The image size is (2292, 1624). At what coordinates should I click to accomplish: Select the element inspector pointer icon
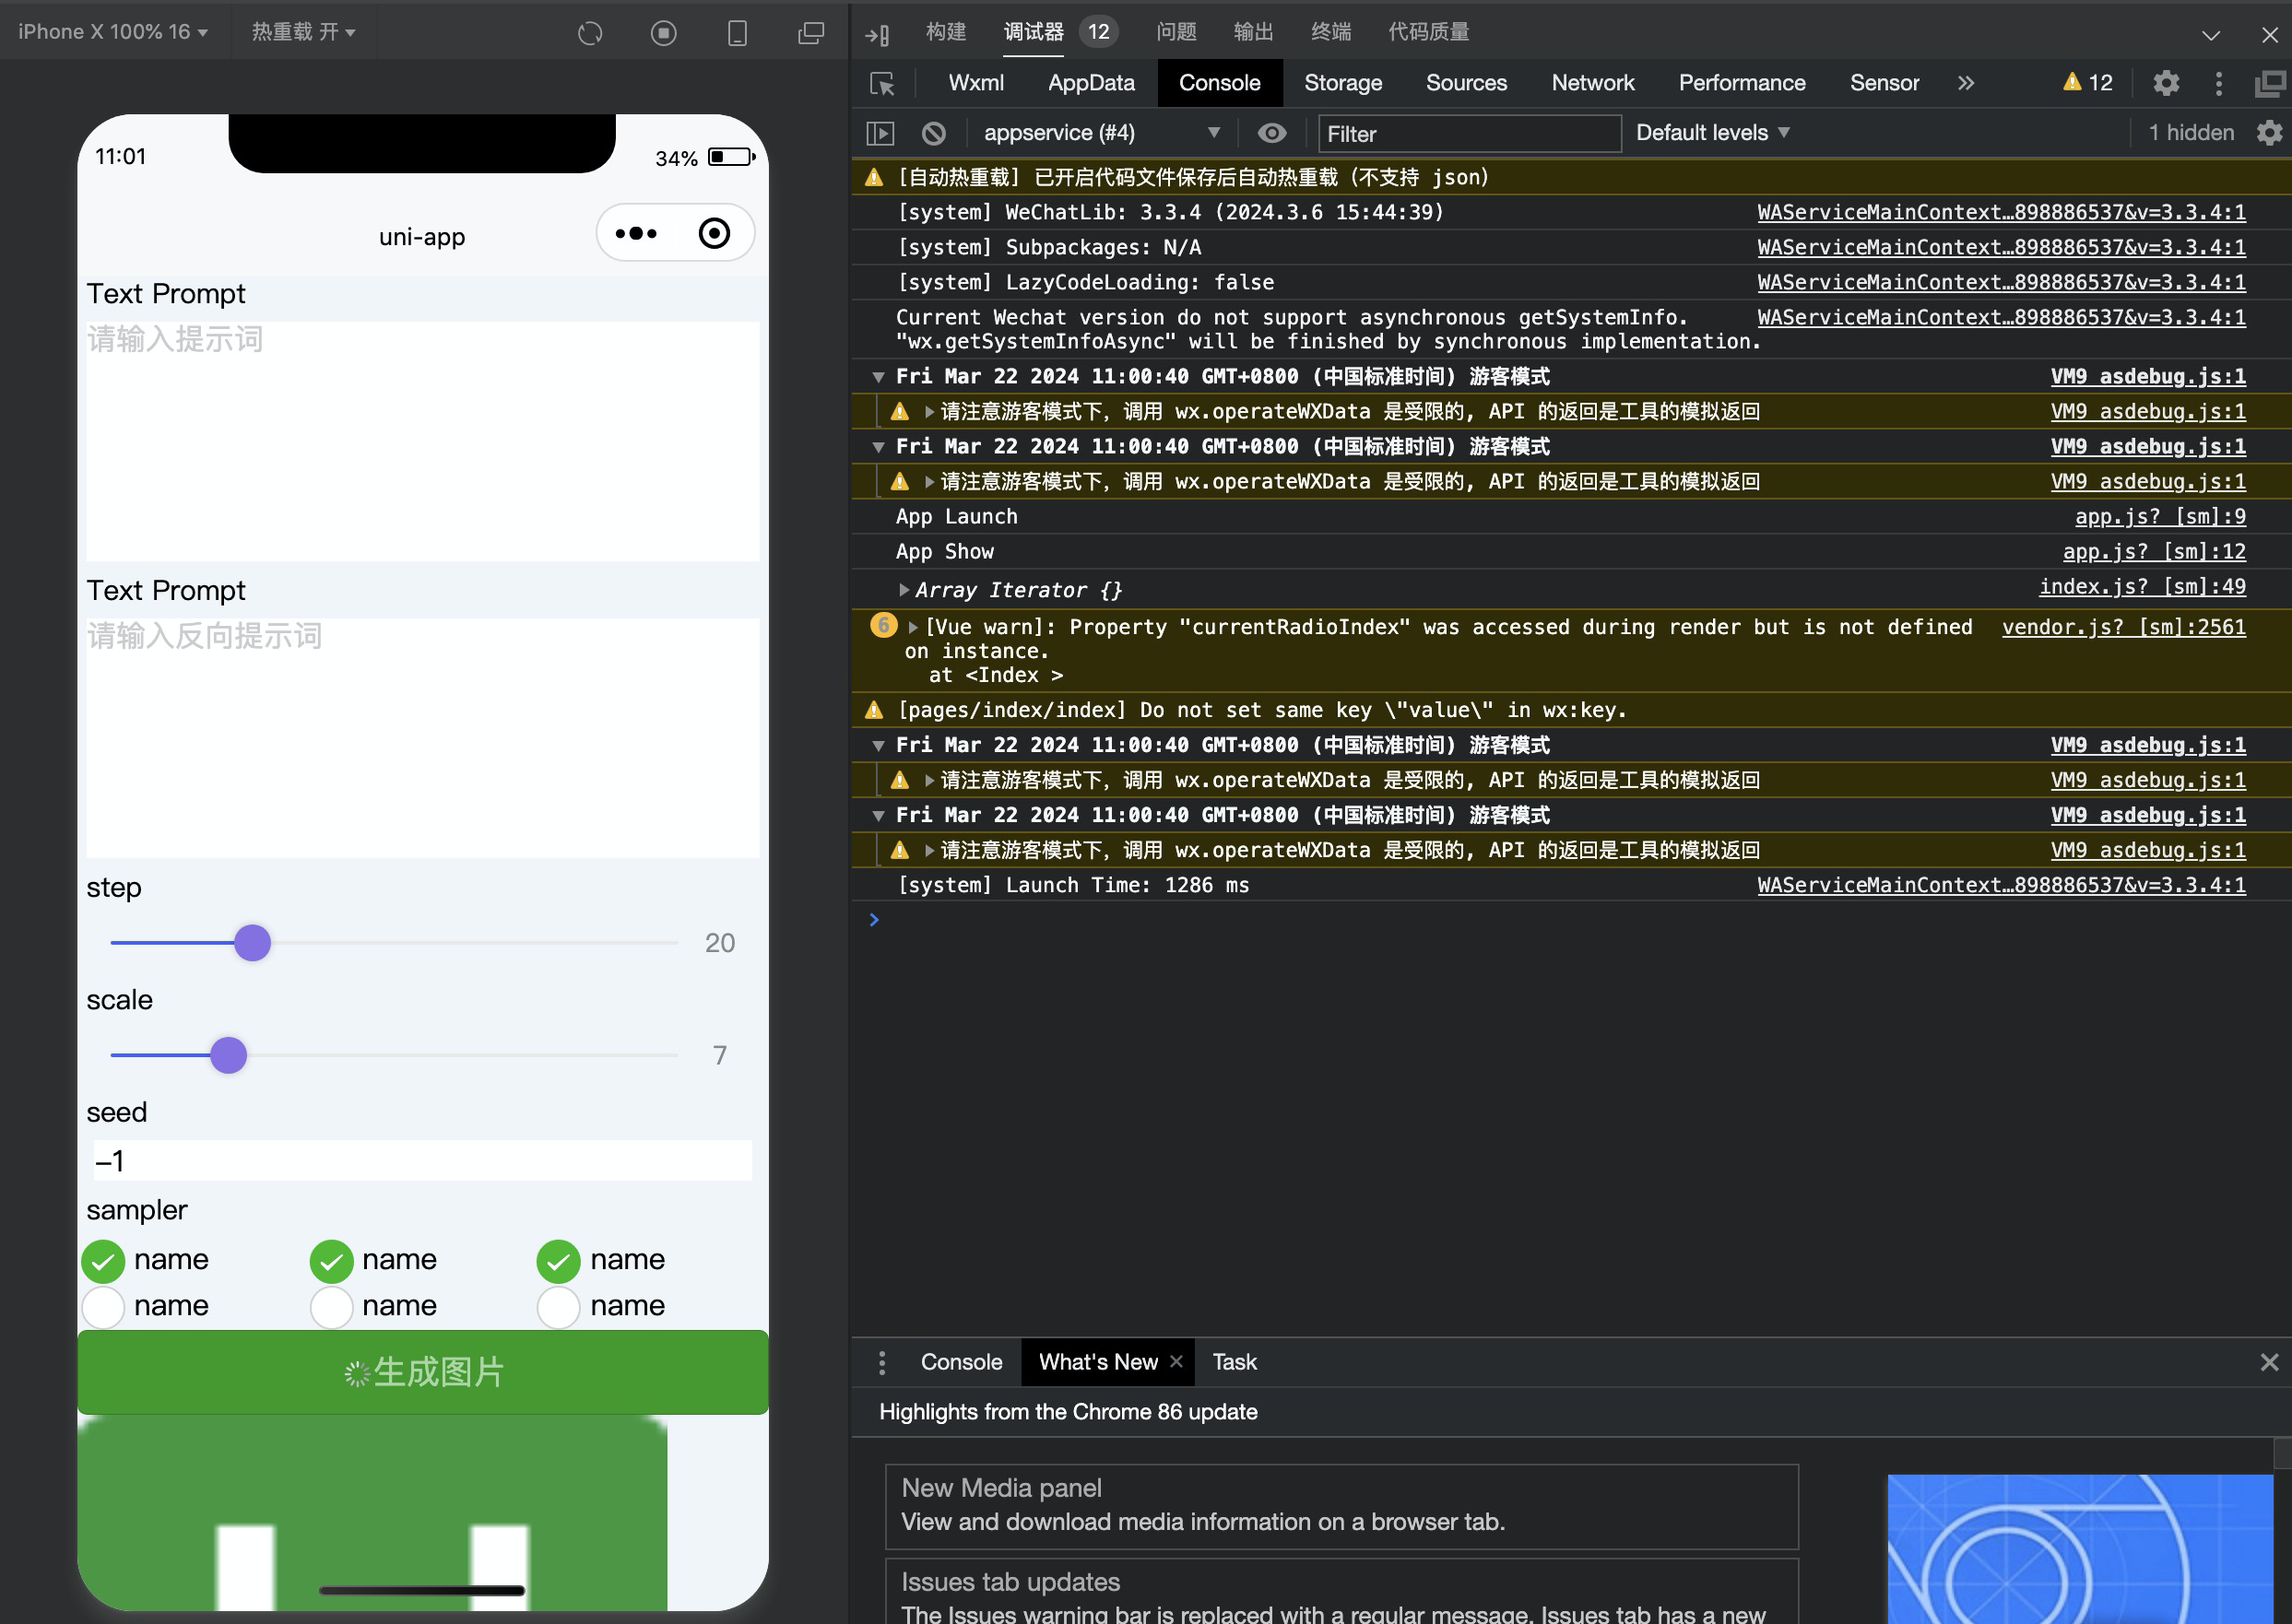[882, 83]
